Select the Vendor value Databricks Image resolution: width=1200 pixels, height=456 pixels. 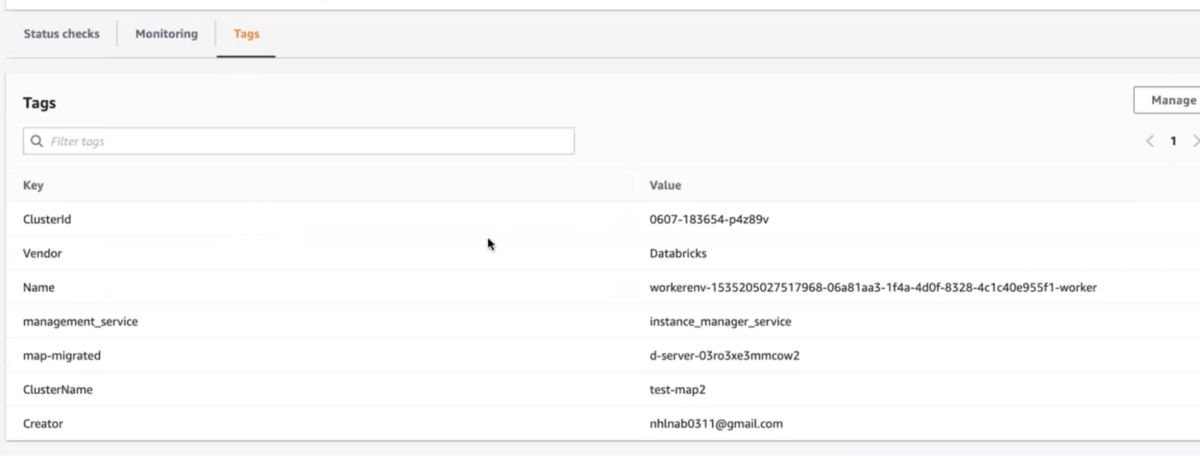[x=678, y=254]
